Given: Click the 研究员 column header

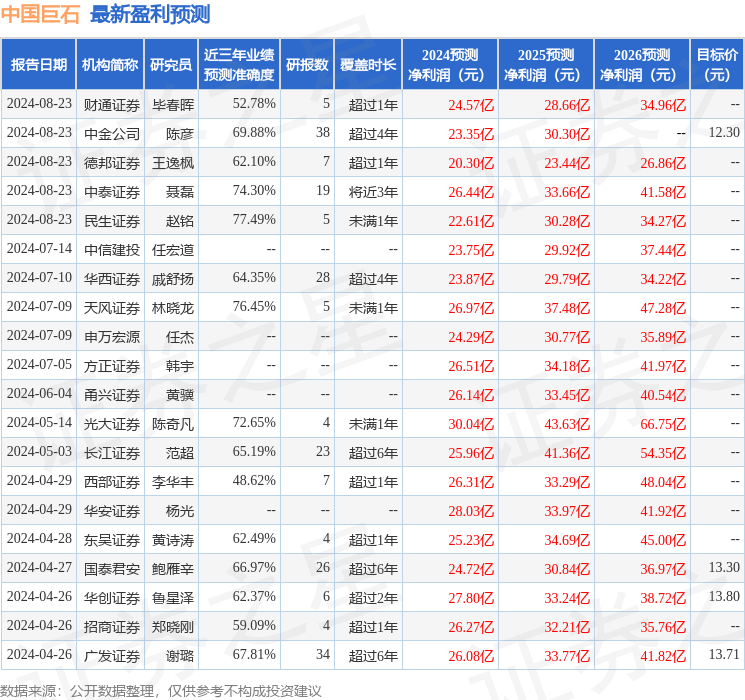Looking at the screenshot, I should (x=171, y=65).
